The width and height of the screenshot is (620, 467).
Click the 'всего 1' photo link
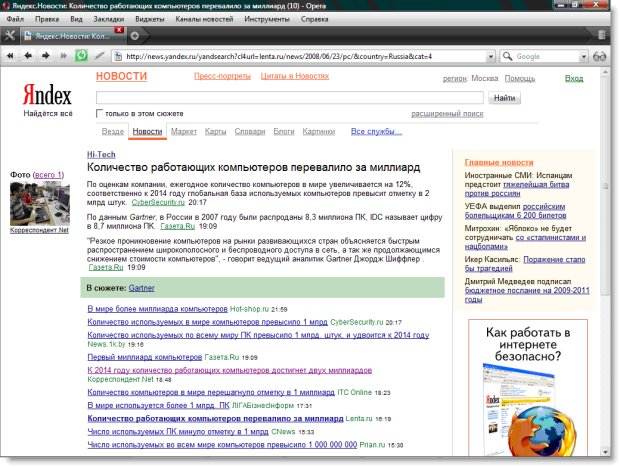tap(48, 175)
